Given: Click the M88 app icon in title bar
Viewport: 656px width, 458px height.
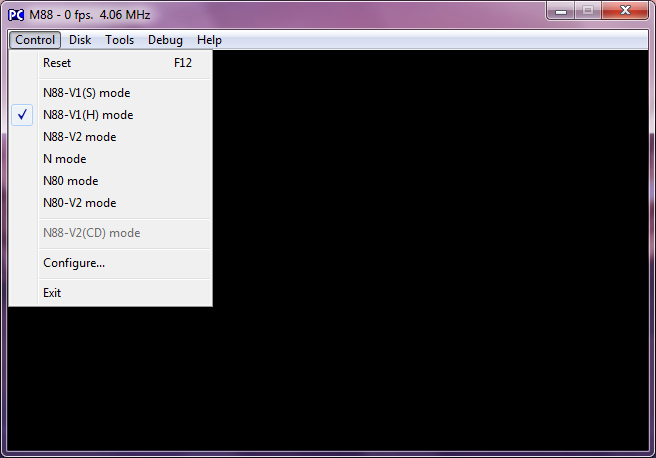Looking at the screenshot, I should 16,14.
